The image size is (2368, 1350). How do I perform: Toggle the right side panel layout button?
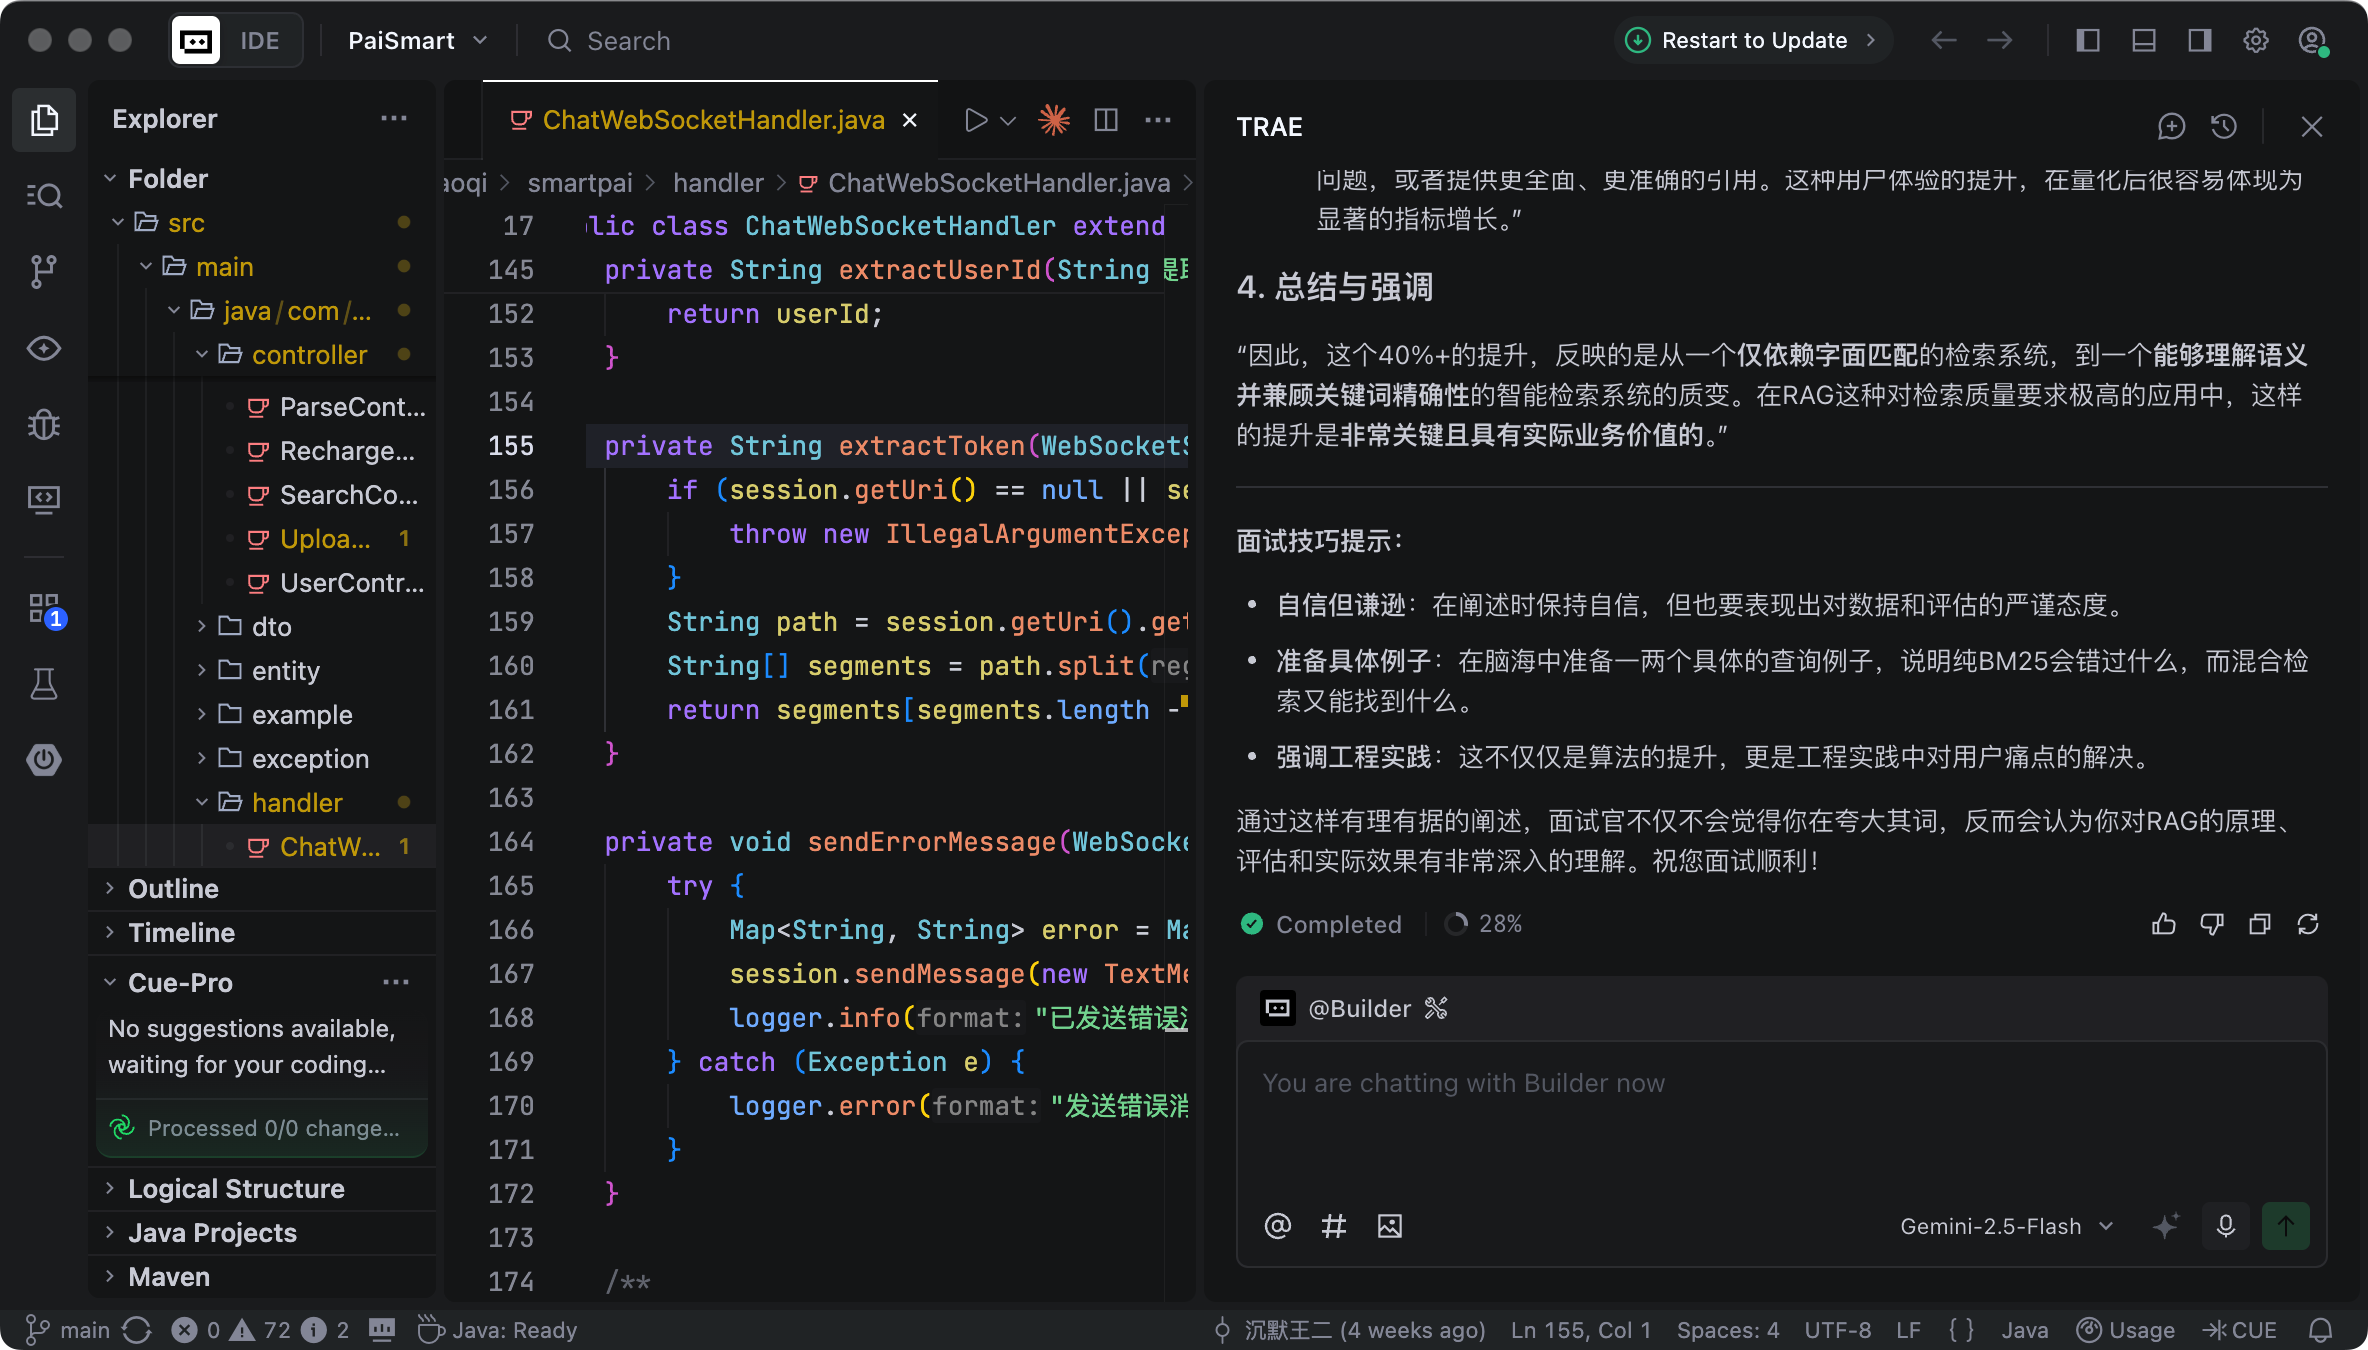pos(2199,41)
